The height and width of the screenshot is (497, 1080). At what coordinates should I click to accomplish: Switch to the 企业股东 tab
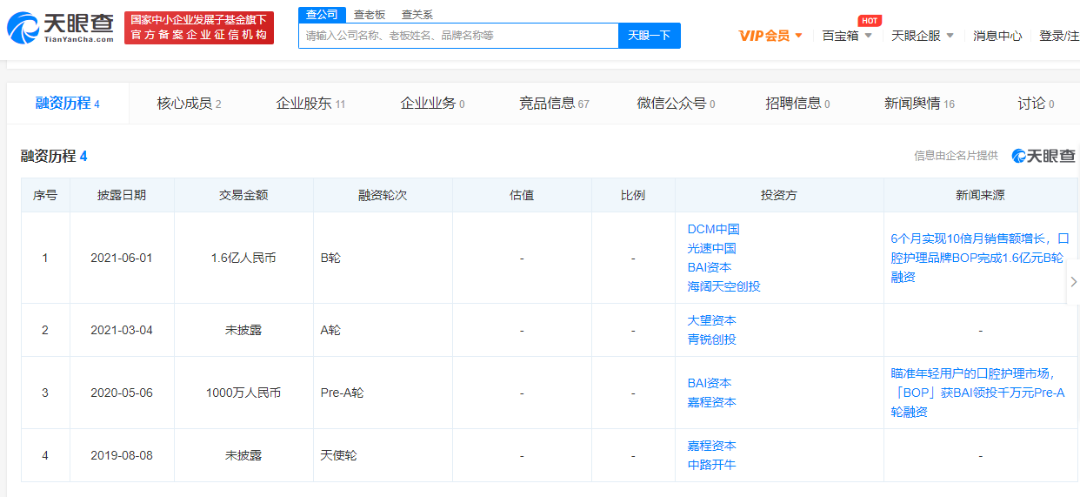310,103
